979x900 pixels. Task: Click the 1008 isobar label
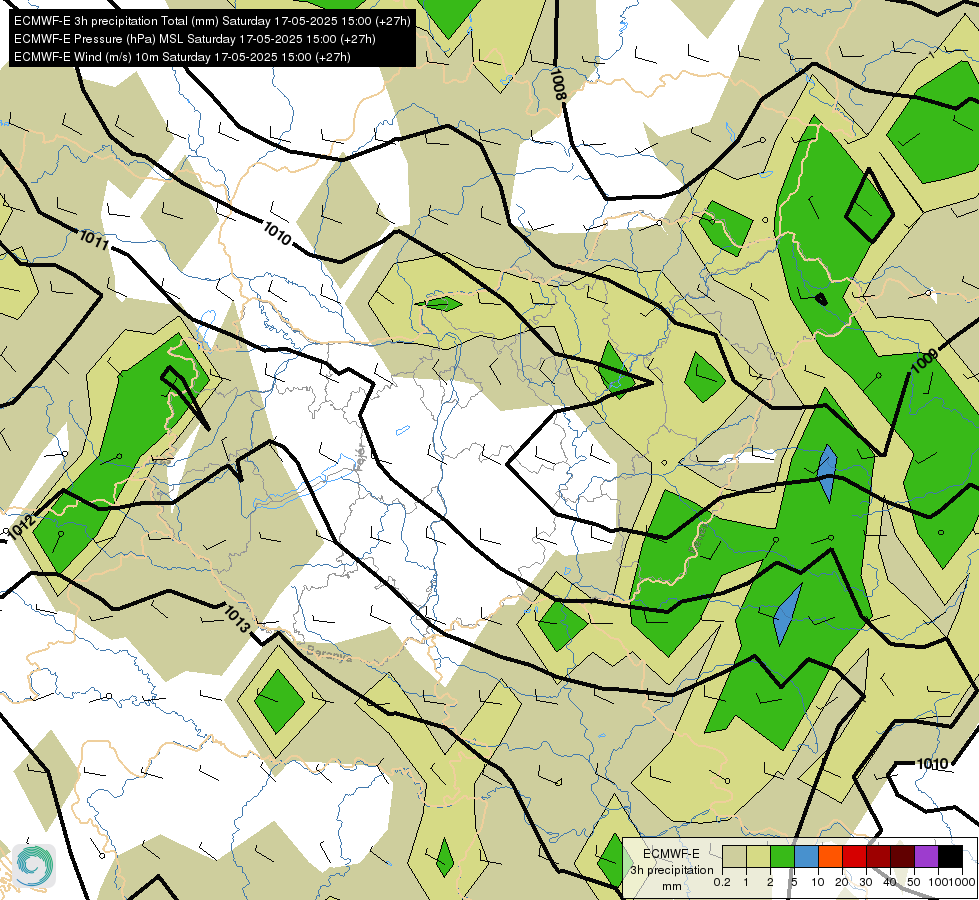tap(558, 84)
